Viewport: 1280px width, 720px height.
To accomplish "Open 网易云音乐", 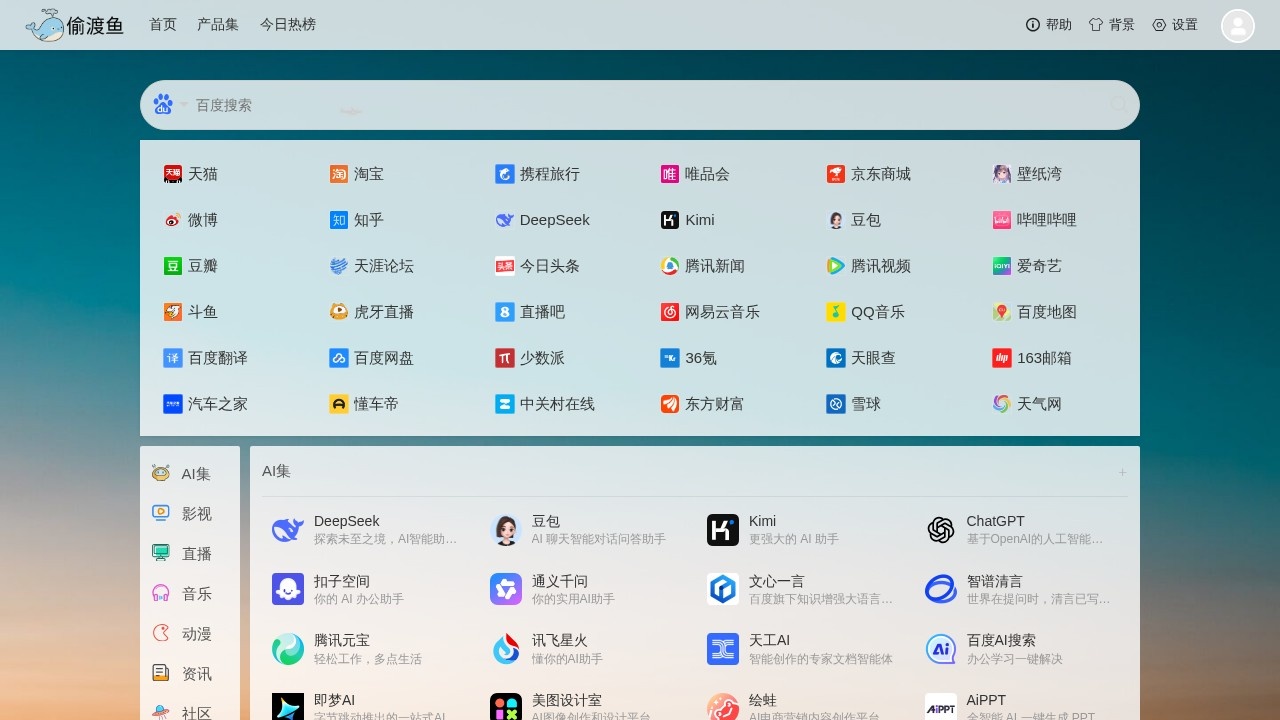I will click(x=720, y=311).
